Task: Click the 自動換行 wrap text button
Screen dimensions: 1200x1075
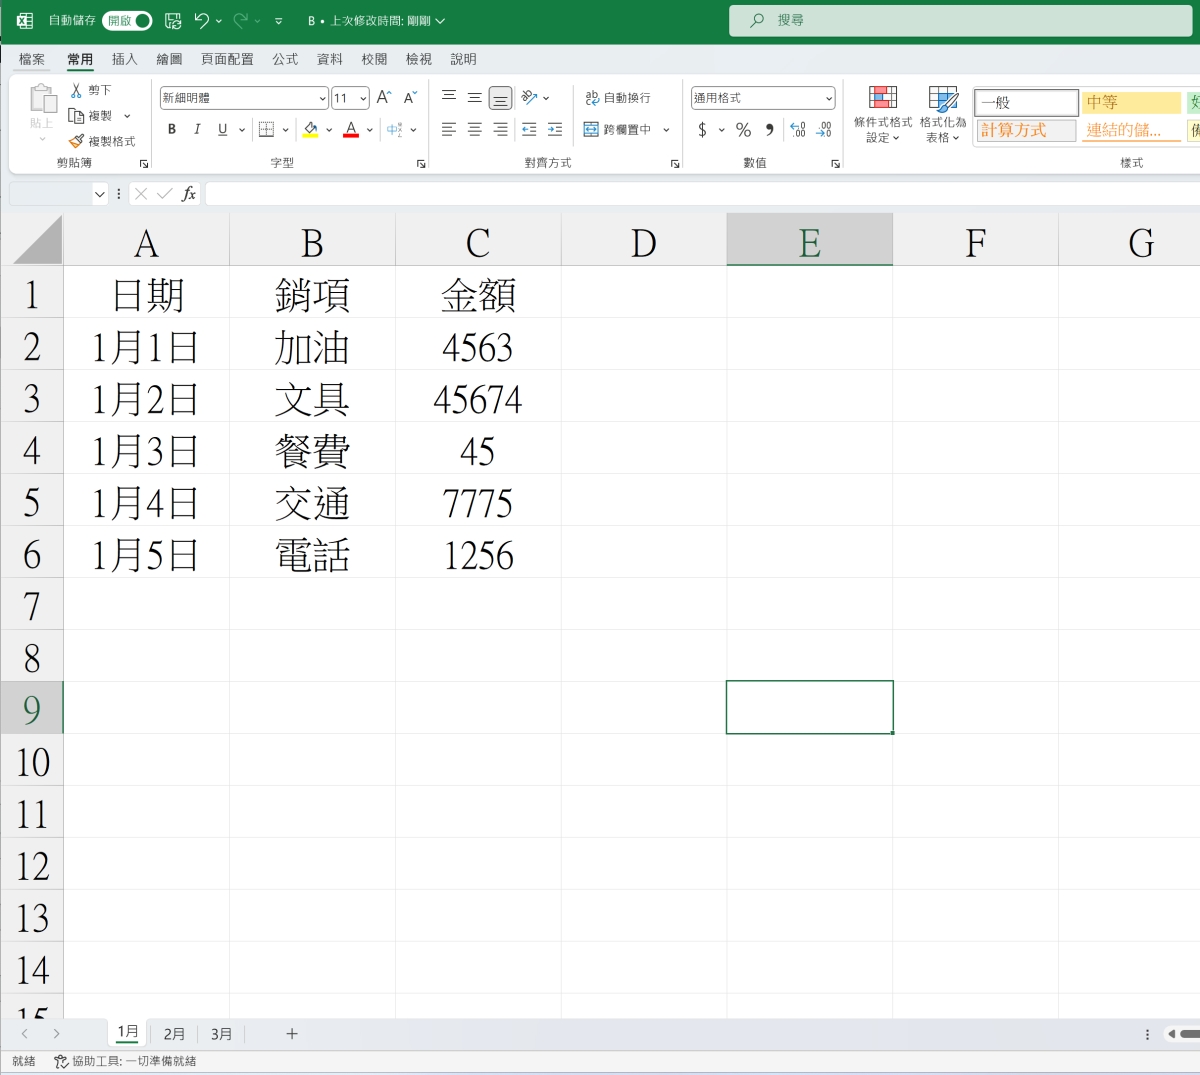Action: click(618, 98)
